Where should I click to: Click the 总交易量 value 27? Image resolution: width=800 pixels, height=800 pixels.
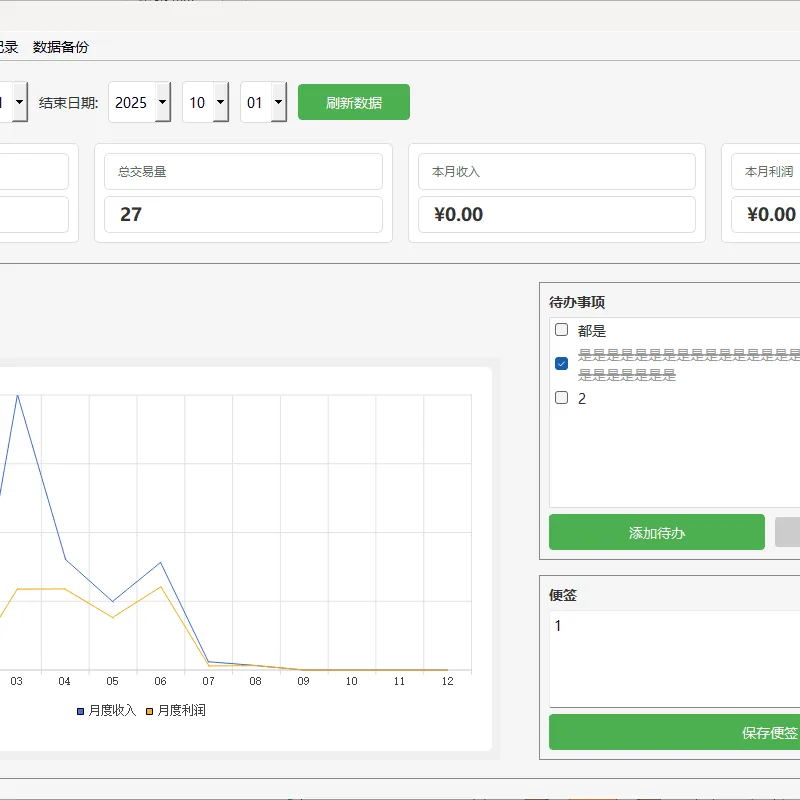point(131,214)
